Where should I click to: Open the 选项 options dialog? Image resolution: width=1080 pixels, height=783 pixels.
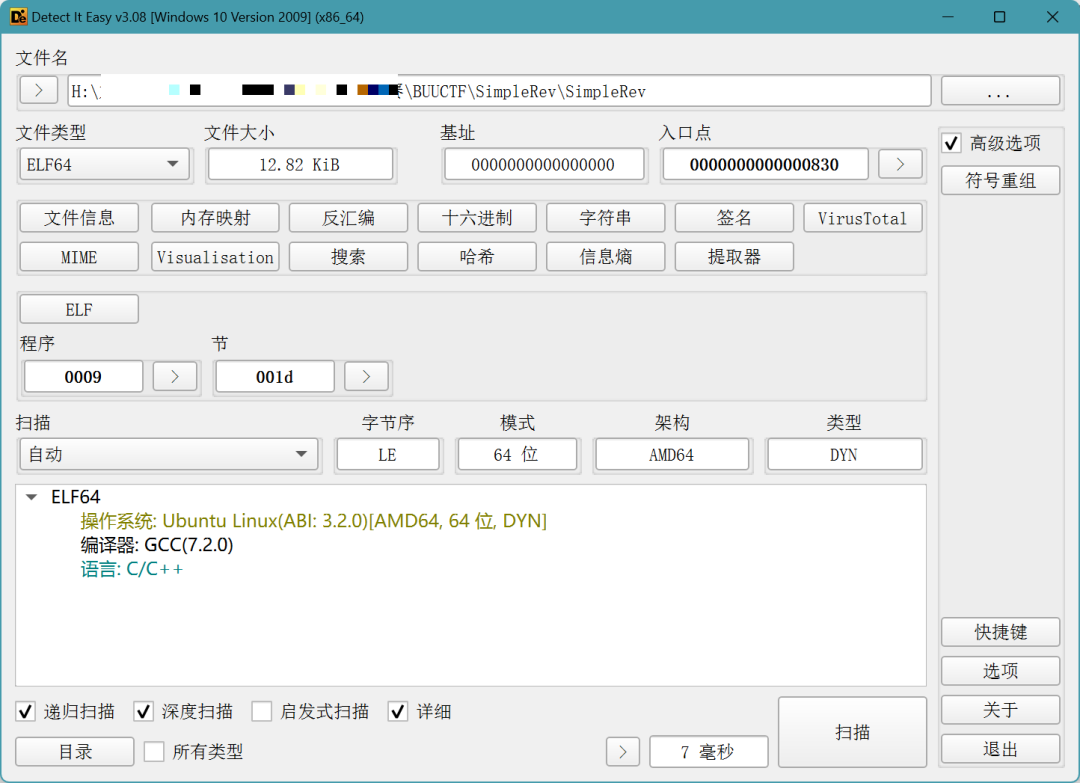[1000, 671]
